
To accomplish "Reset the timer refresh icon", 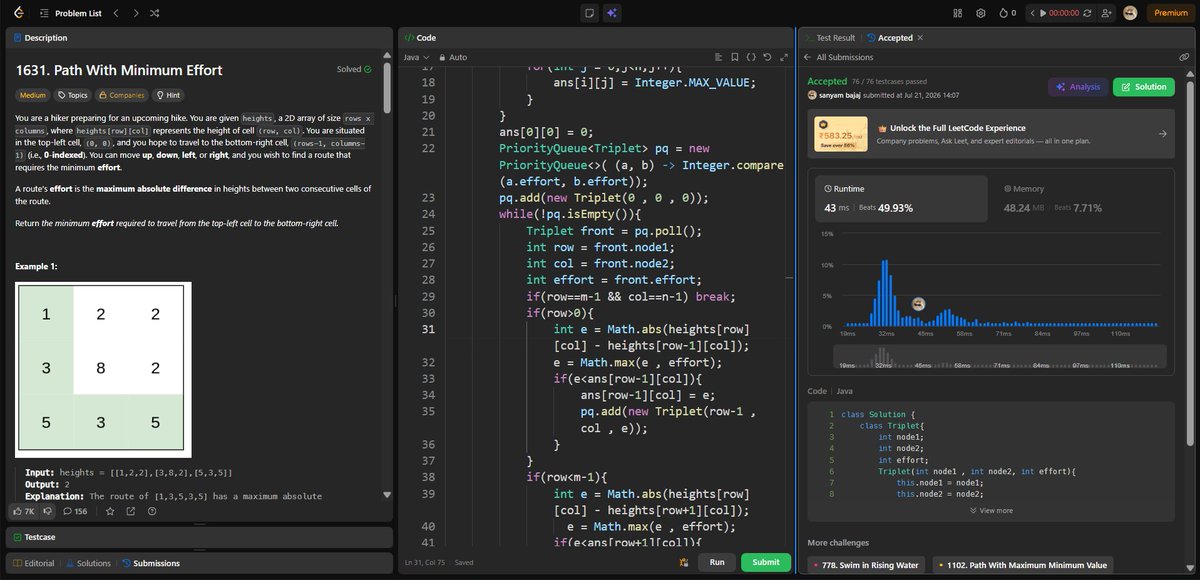I will 1087,13.
